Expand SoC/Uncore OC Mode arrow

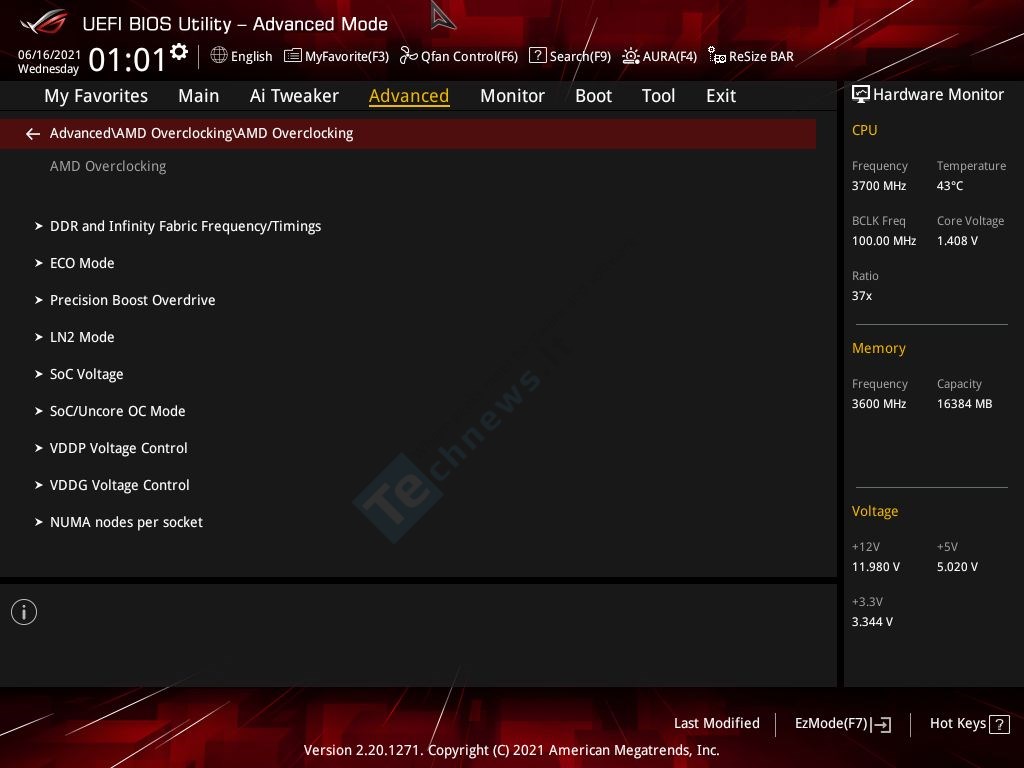click(x=39, y=411)
